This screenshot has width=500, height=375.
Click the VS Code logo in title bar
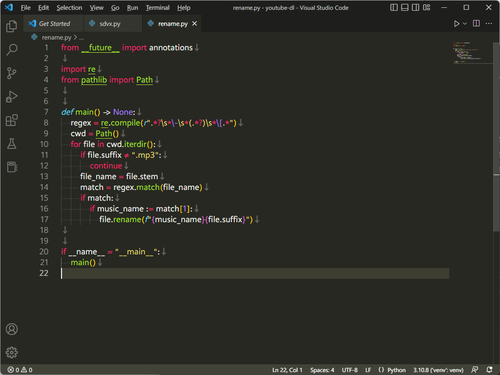coord(9,7)
